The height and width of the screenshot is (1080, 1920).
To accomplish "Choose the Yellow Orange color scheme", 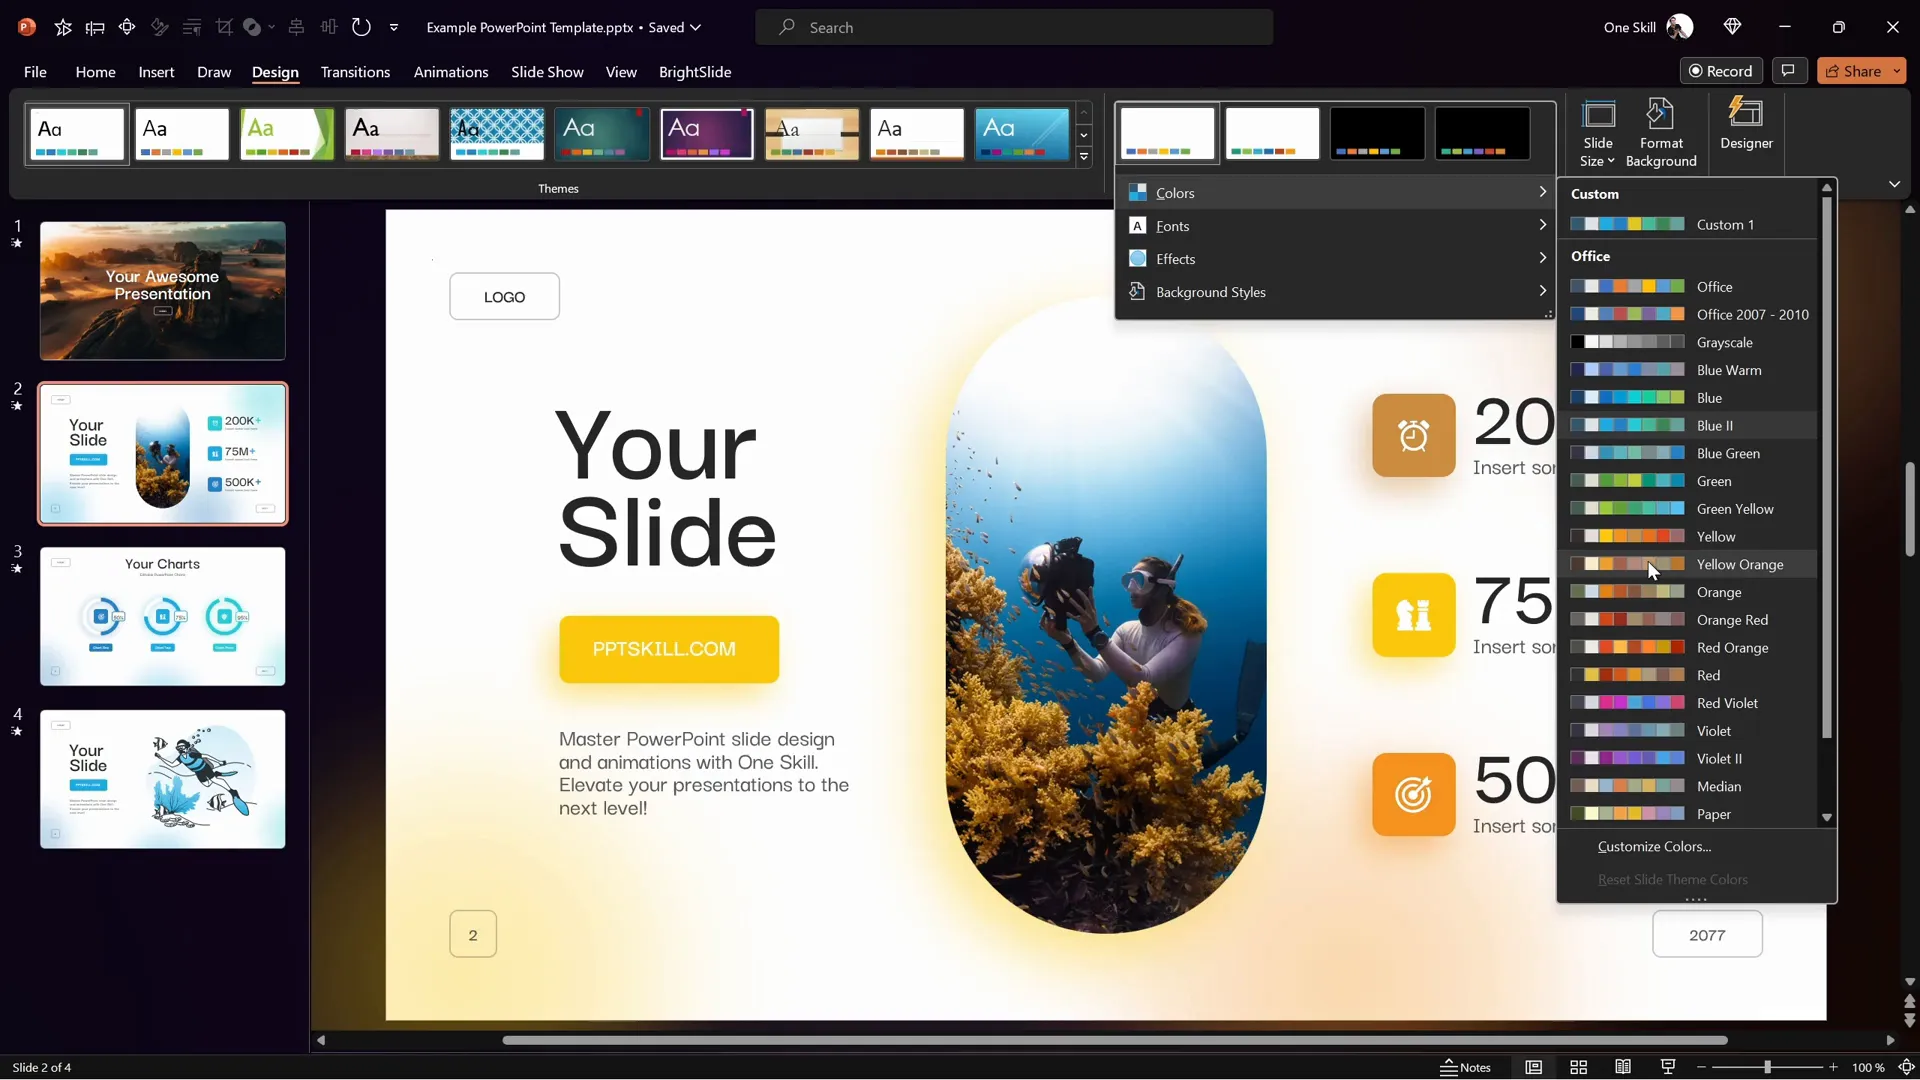I will point(1688,565).
